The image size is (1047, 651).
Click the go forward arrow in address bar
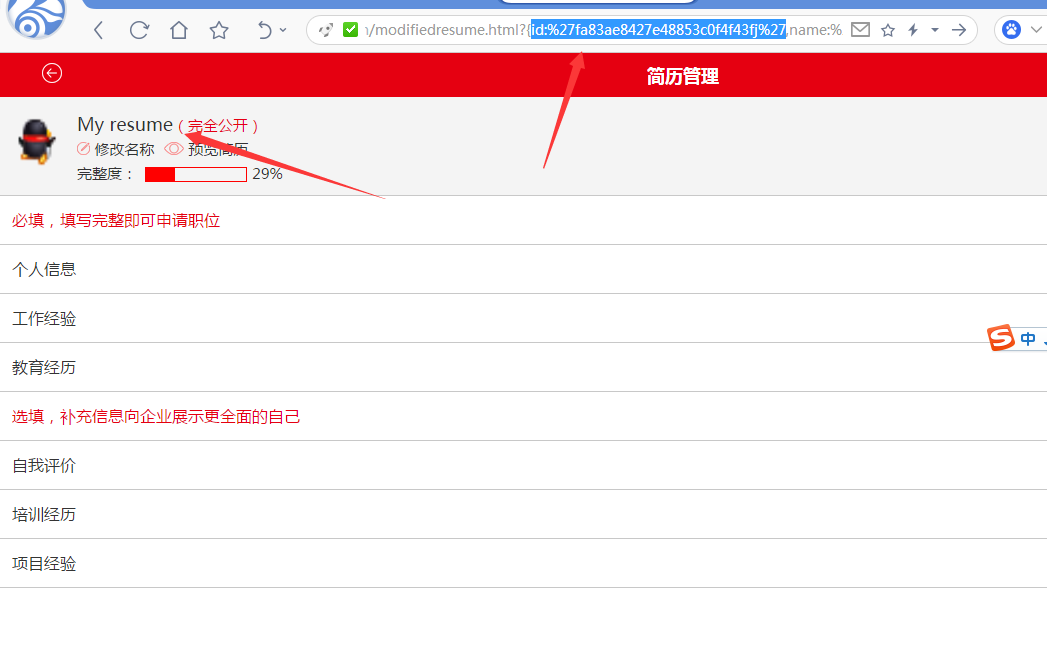pyautogui.click(x=959, y=30)
